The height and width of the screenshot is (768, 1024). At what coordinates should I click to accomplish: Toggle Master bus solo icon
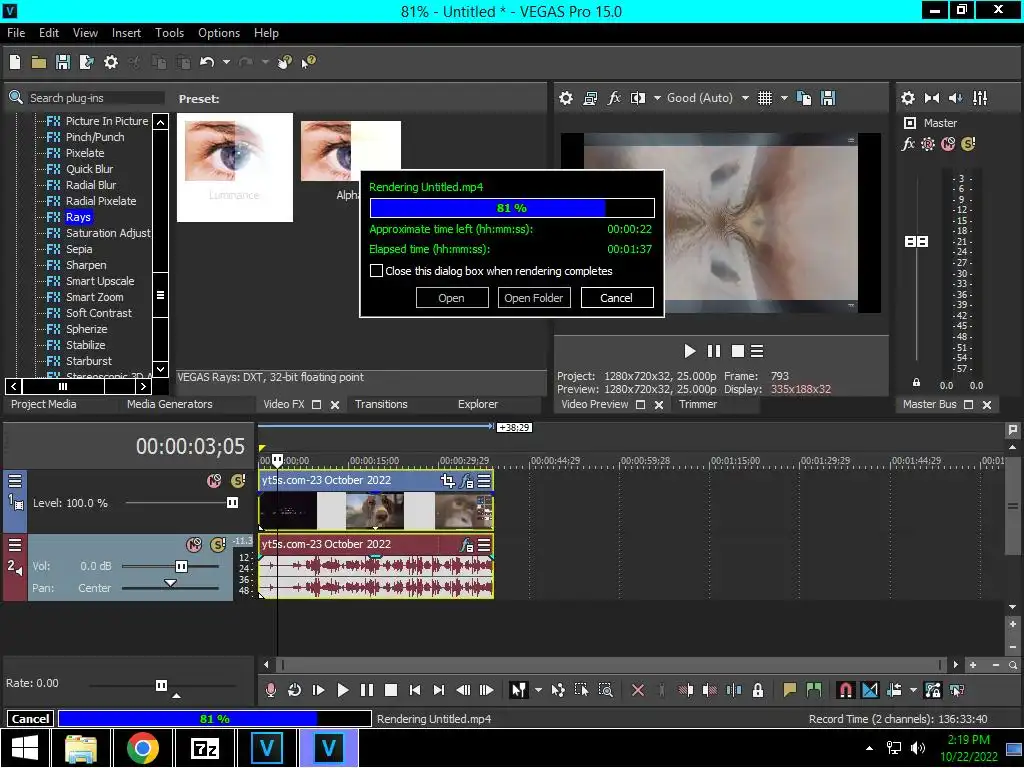pyautogui.click(x=968, y=144)
